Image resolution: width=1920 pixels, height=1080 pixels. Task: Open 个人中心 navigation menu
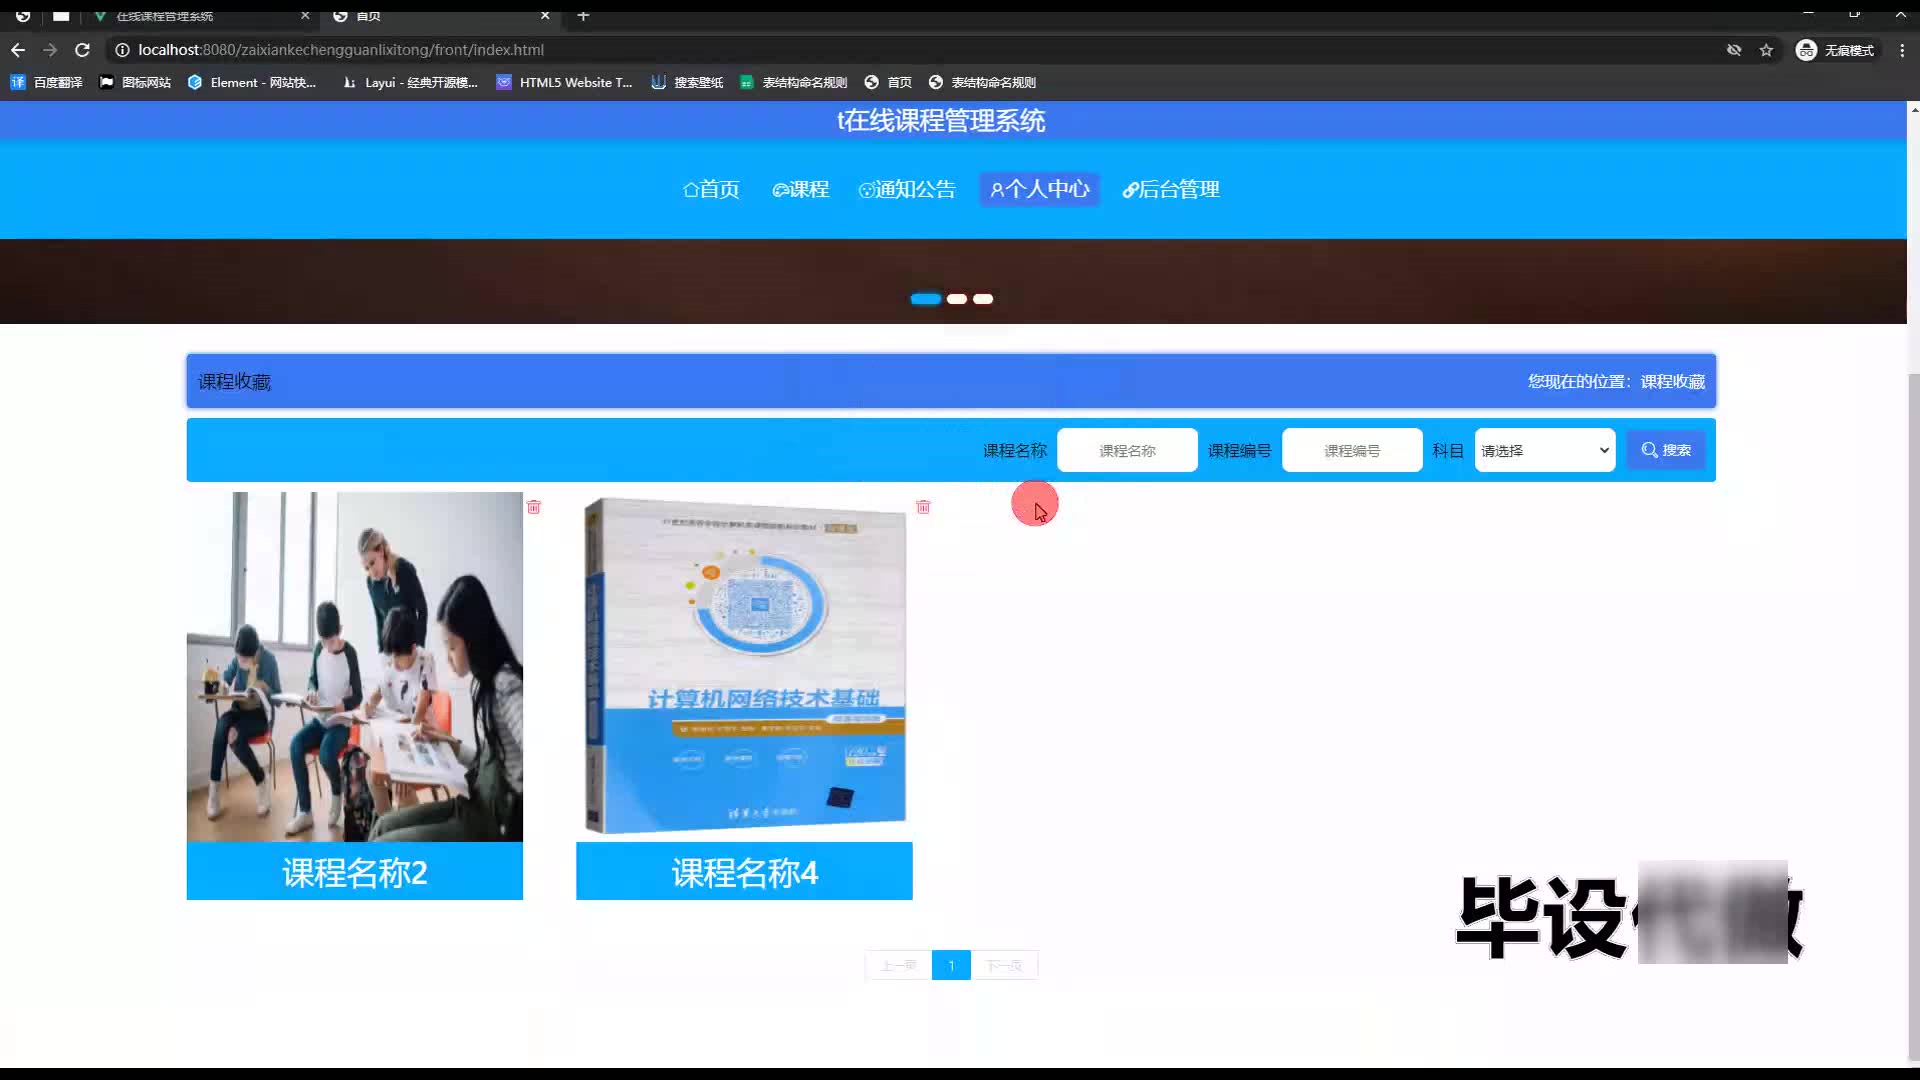(x=1039, y=189)
